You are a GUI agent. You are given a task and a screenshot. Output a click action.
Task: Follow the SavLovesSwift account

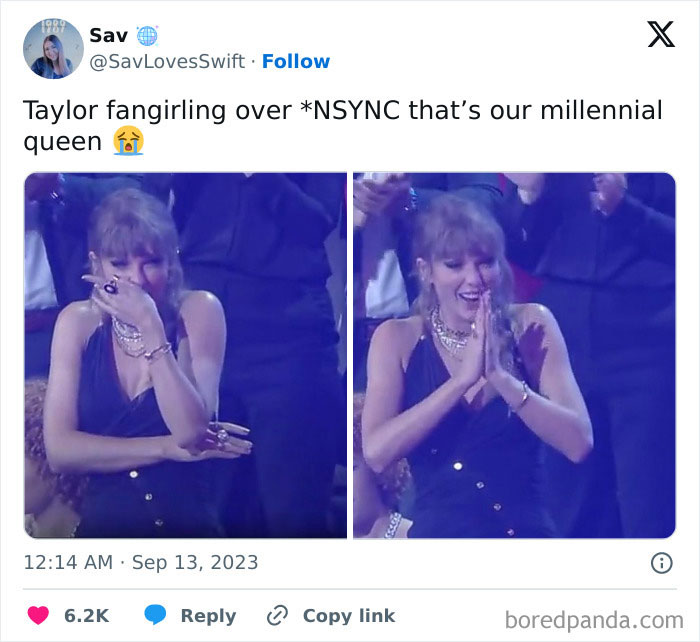[x=296, y=61]
